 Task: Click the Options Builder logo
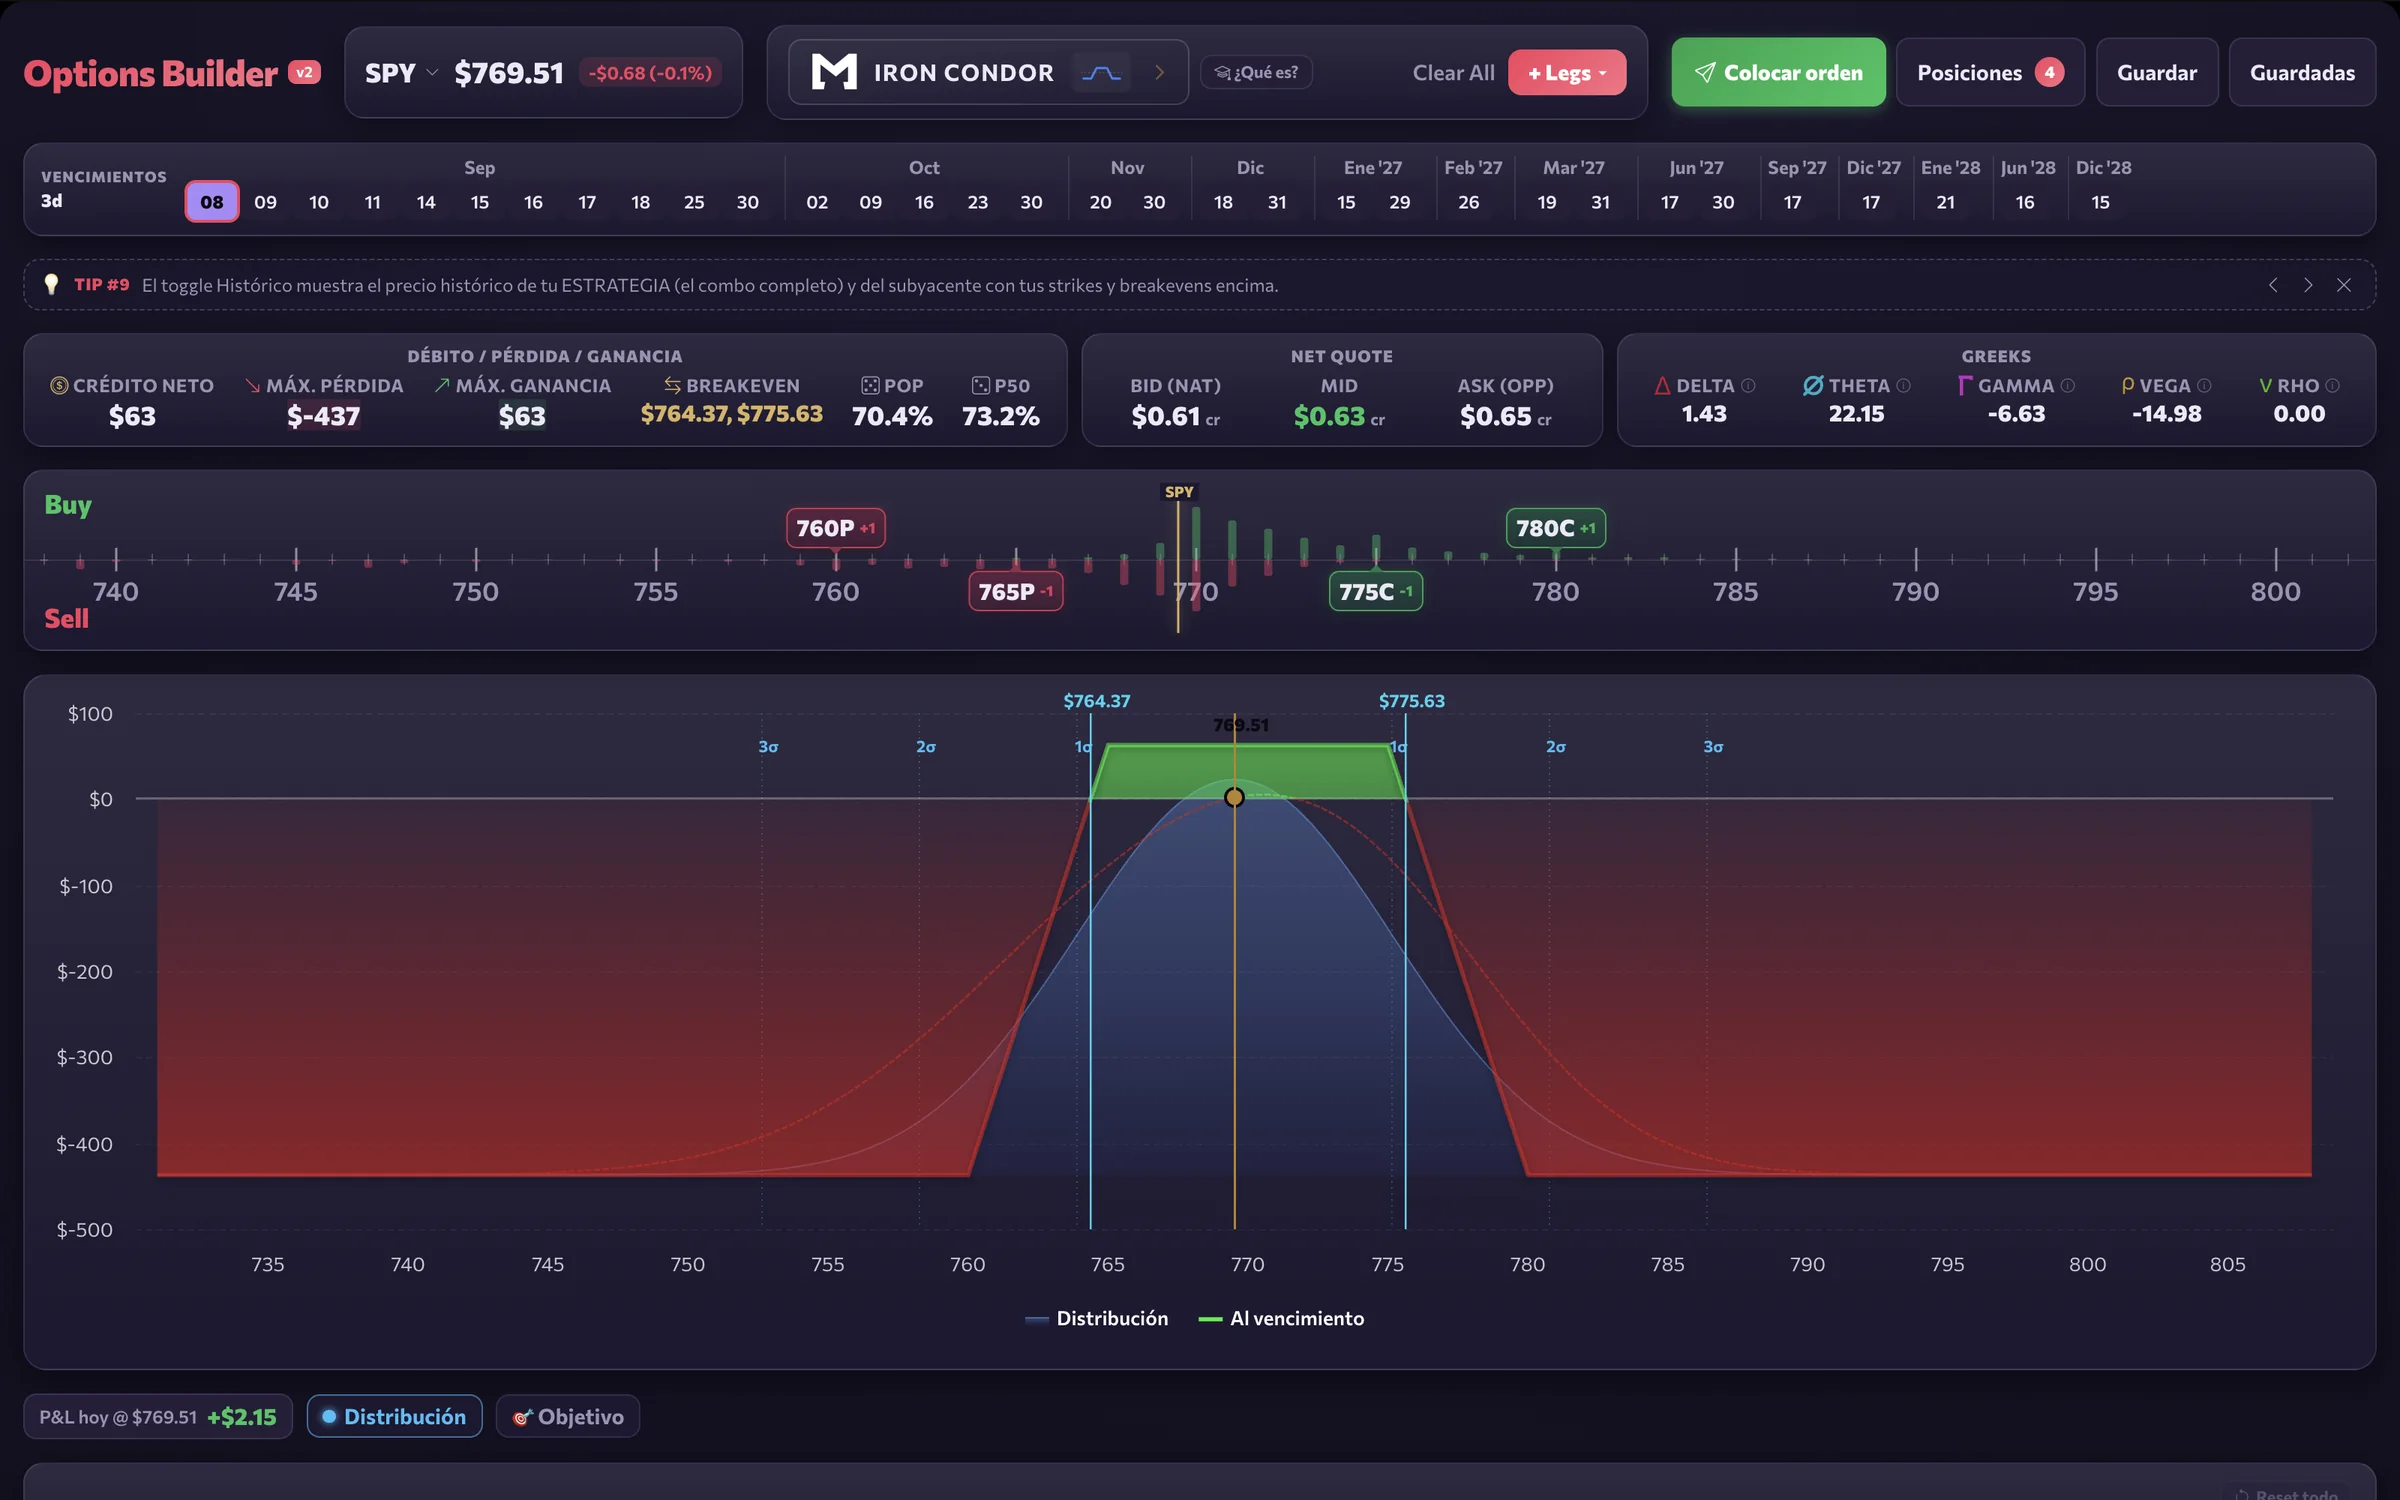[150, 73]
